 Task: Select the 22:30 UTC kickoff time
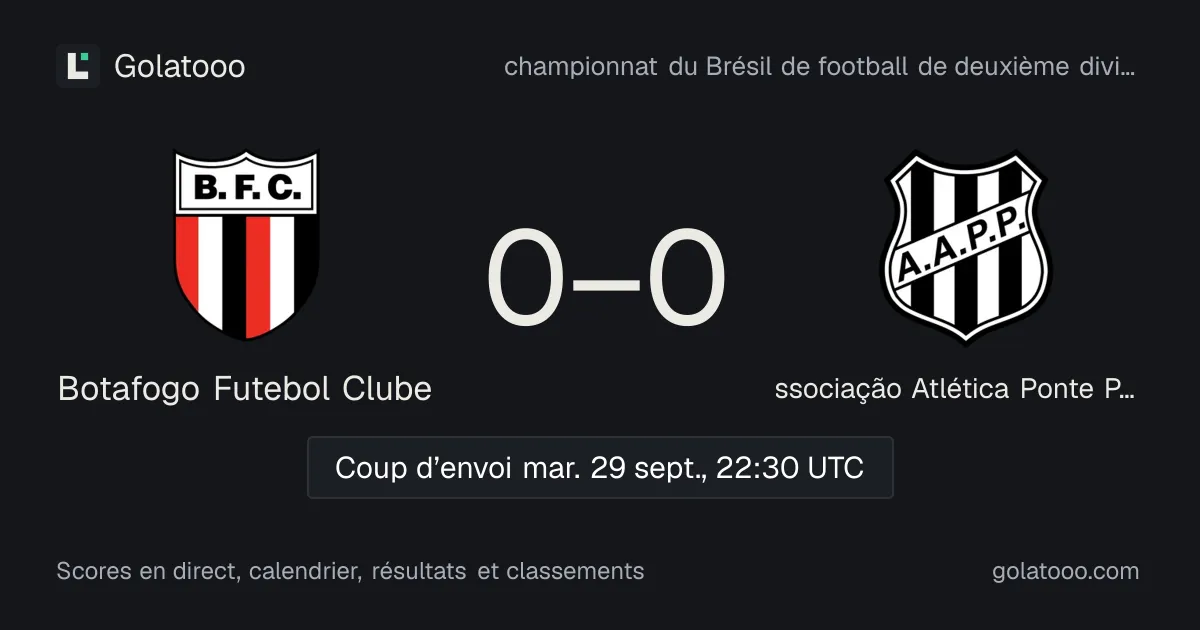click(x=791, y=467)
